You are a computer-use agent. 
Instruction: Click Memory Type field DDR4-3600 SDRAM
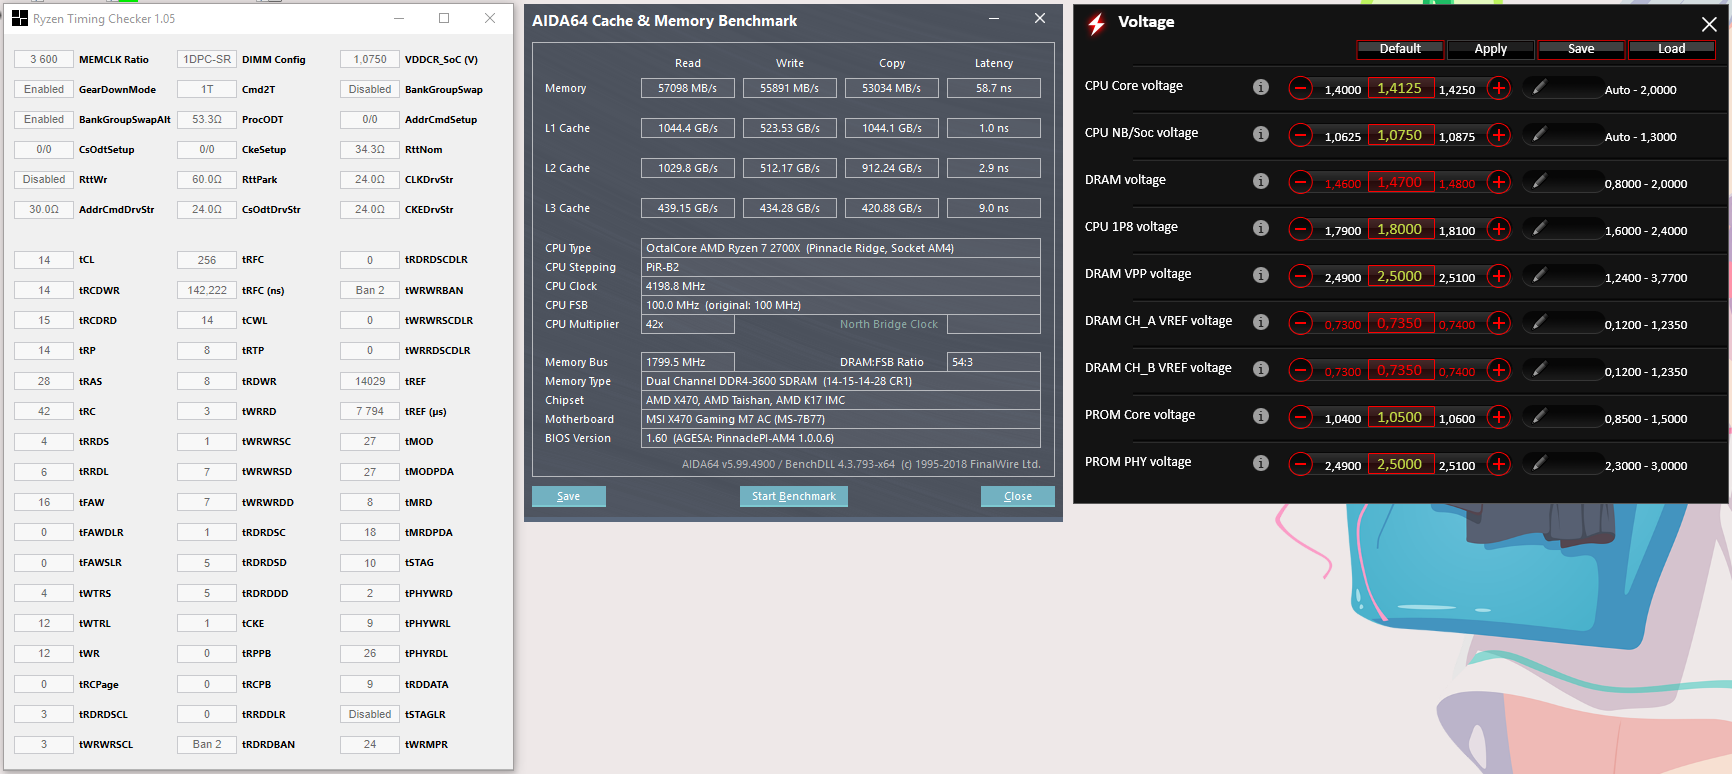841,381
